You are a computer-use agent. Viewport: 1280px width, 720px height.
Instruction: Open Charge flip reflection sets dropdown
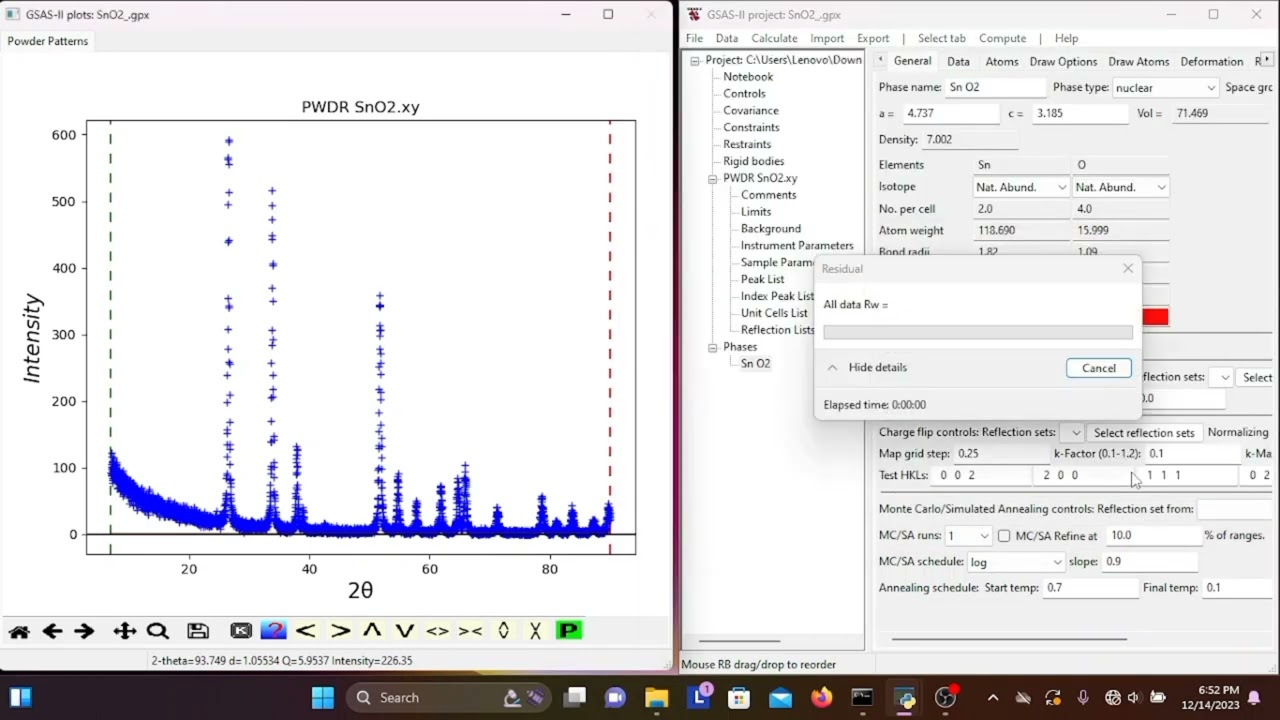coord(1074,433)
